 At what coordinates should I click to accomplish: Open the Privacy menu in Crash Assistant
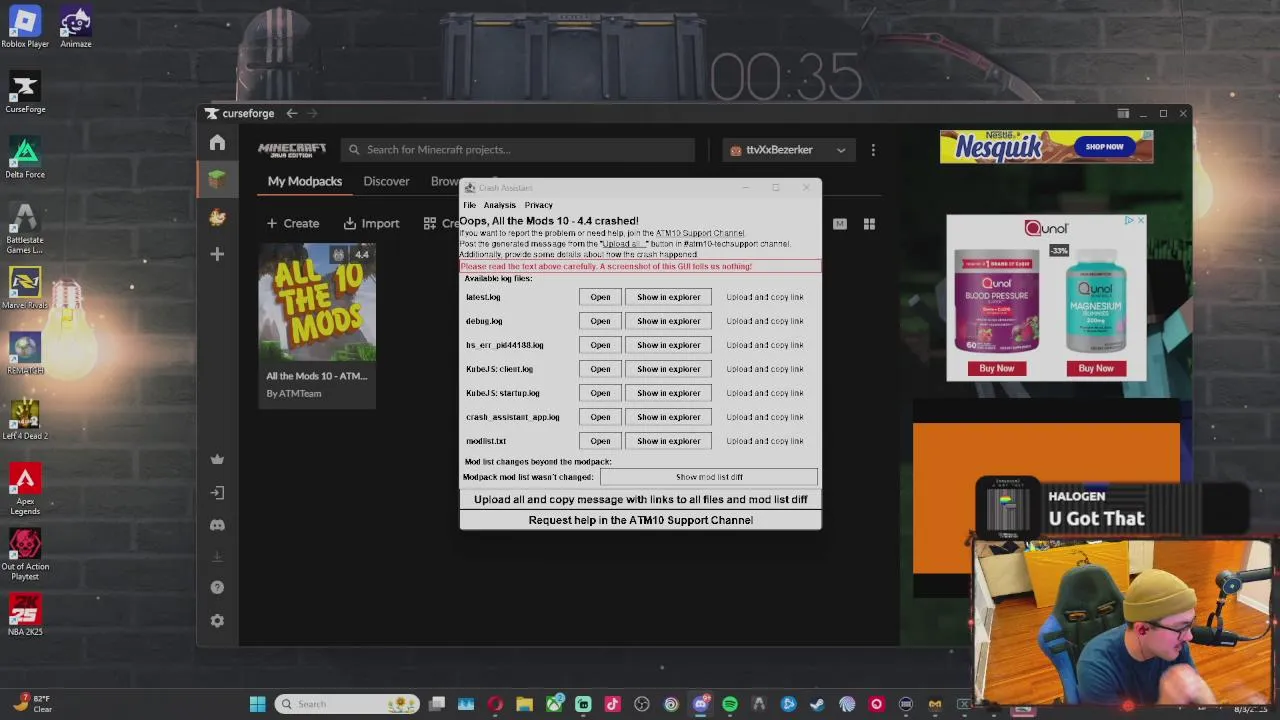click(538, 205)
